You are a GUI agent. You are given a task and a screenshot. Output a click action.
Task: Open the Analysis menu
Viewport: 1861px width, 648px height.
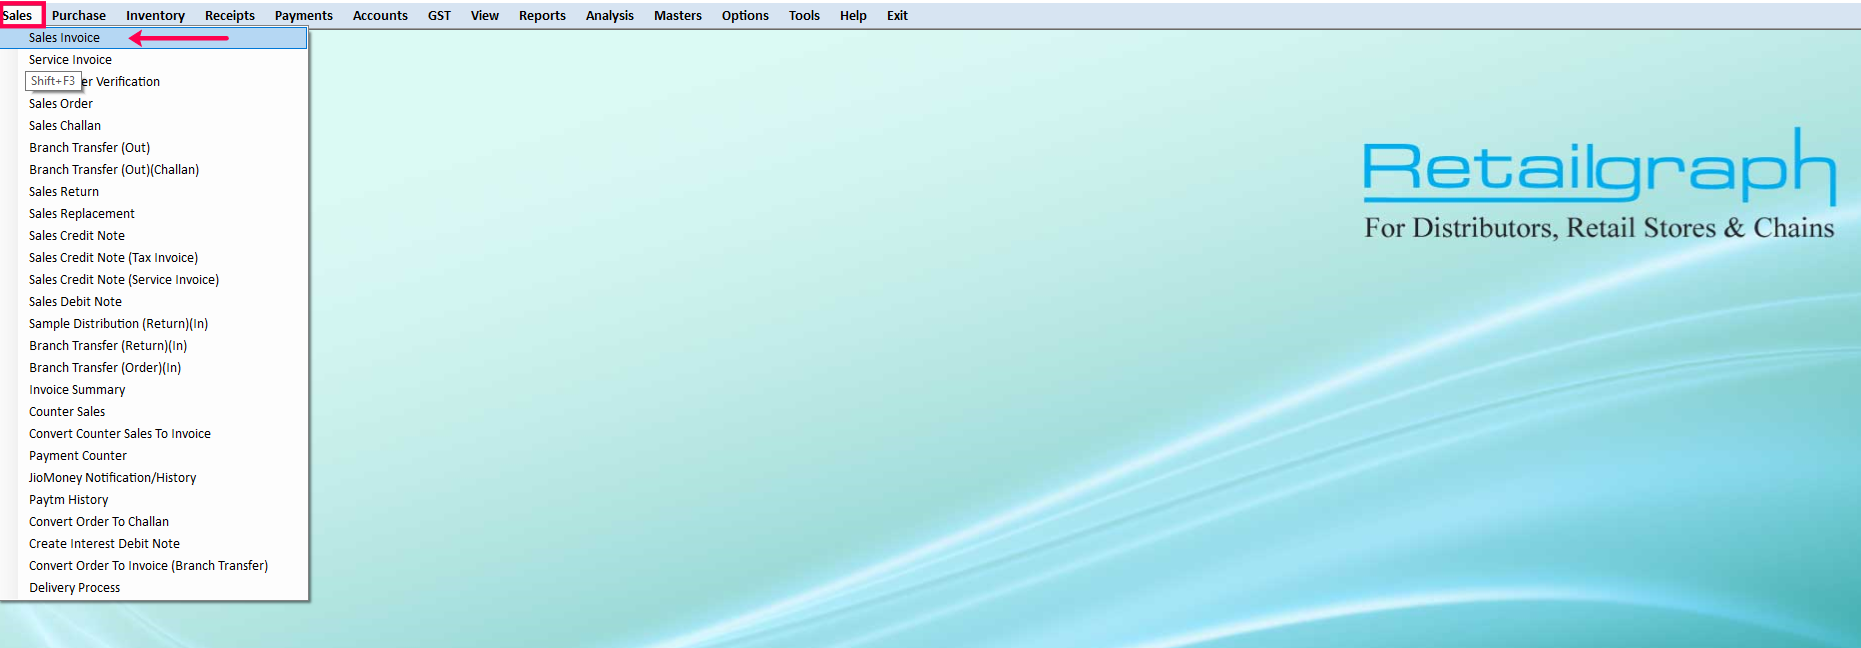coord(610,15)
